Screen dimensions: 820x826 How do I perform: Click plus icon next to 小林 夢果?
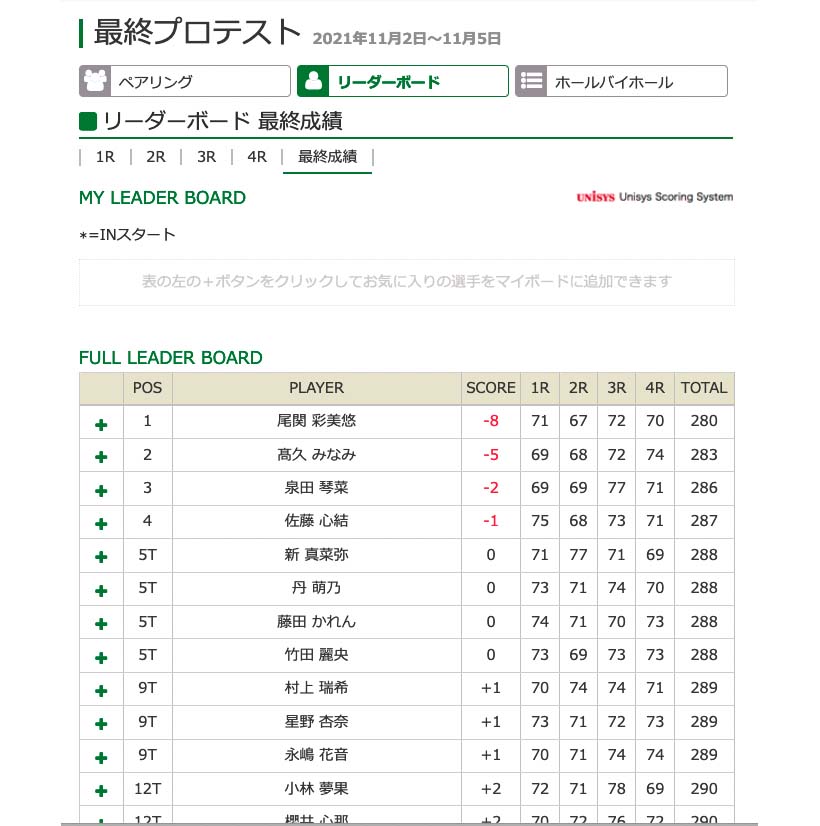coord(101,791)
